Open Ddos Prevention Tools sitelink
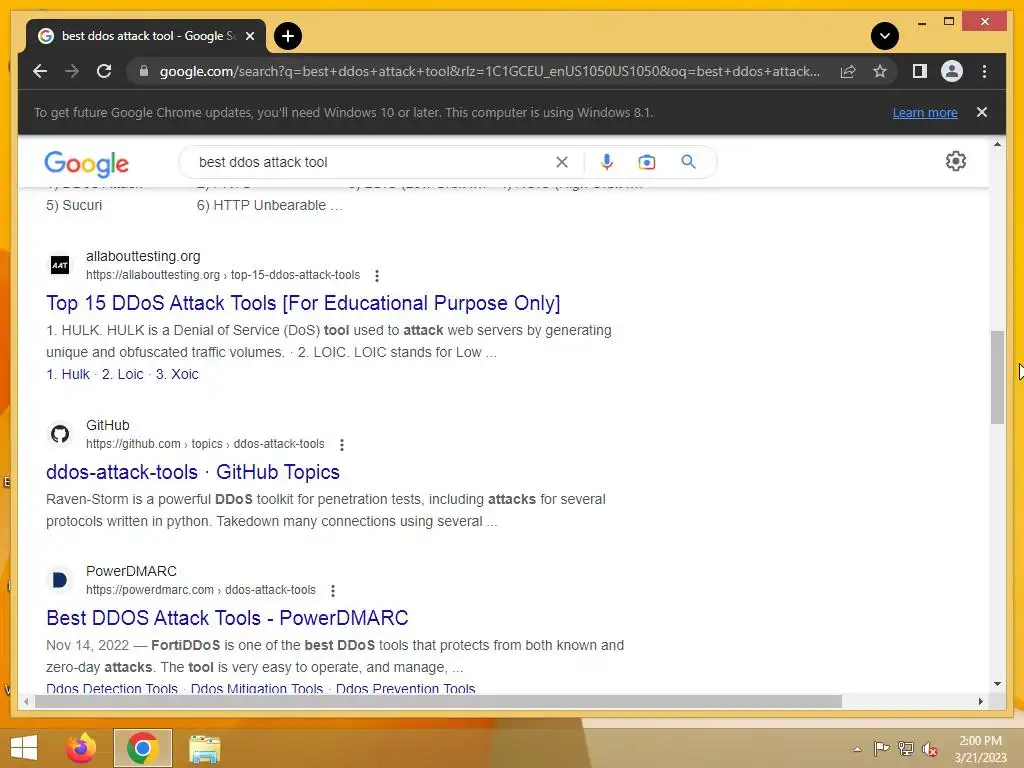Screen dimensions: 1024x768 [x=406, y=688]
